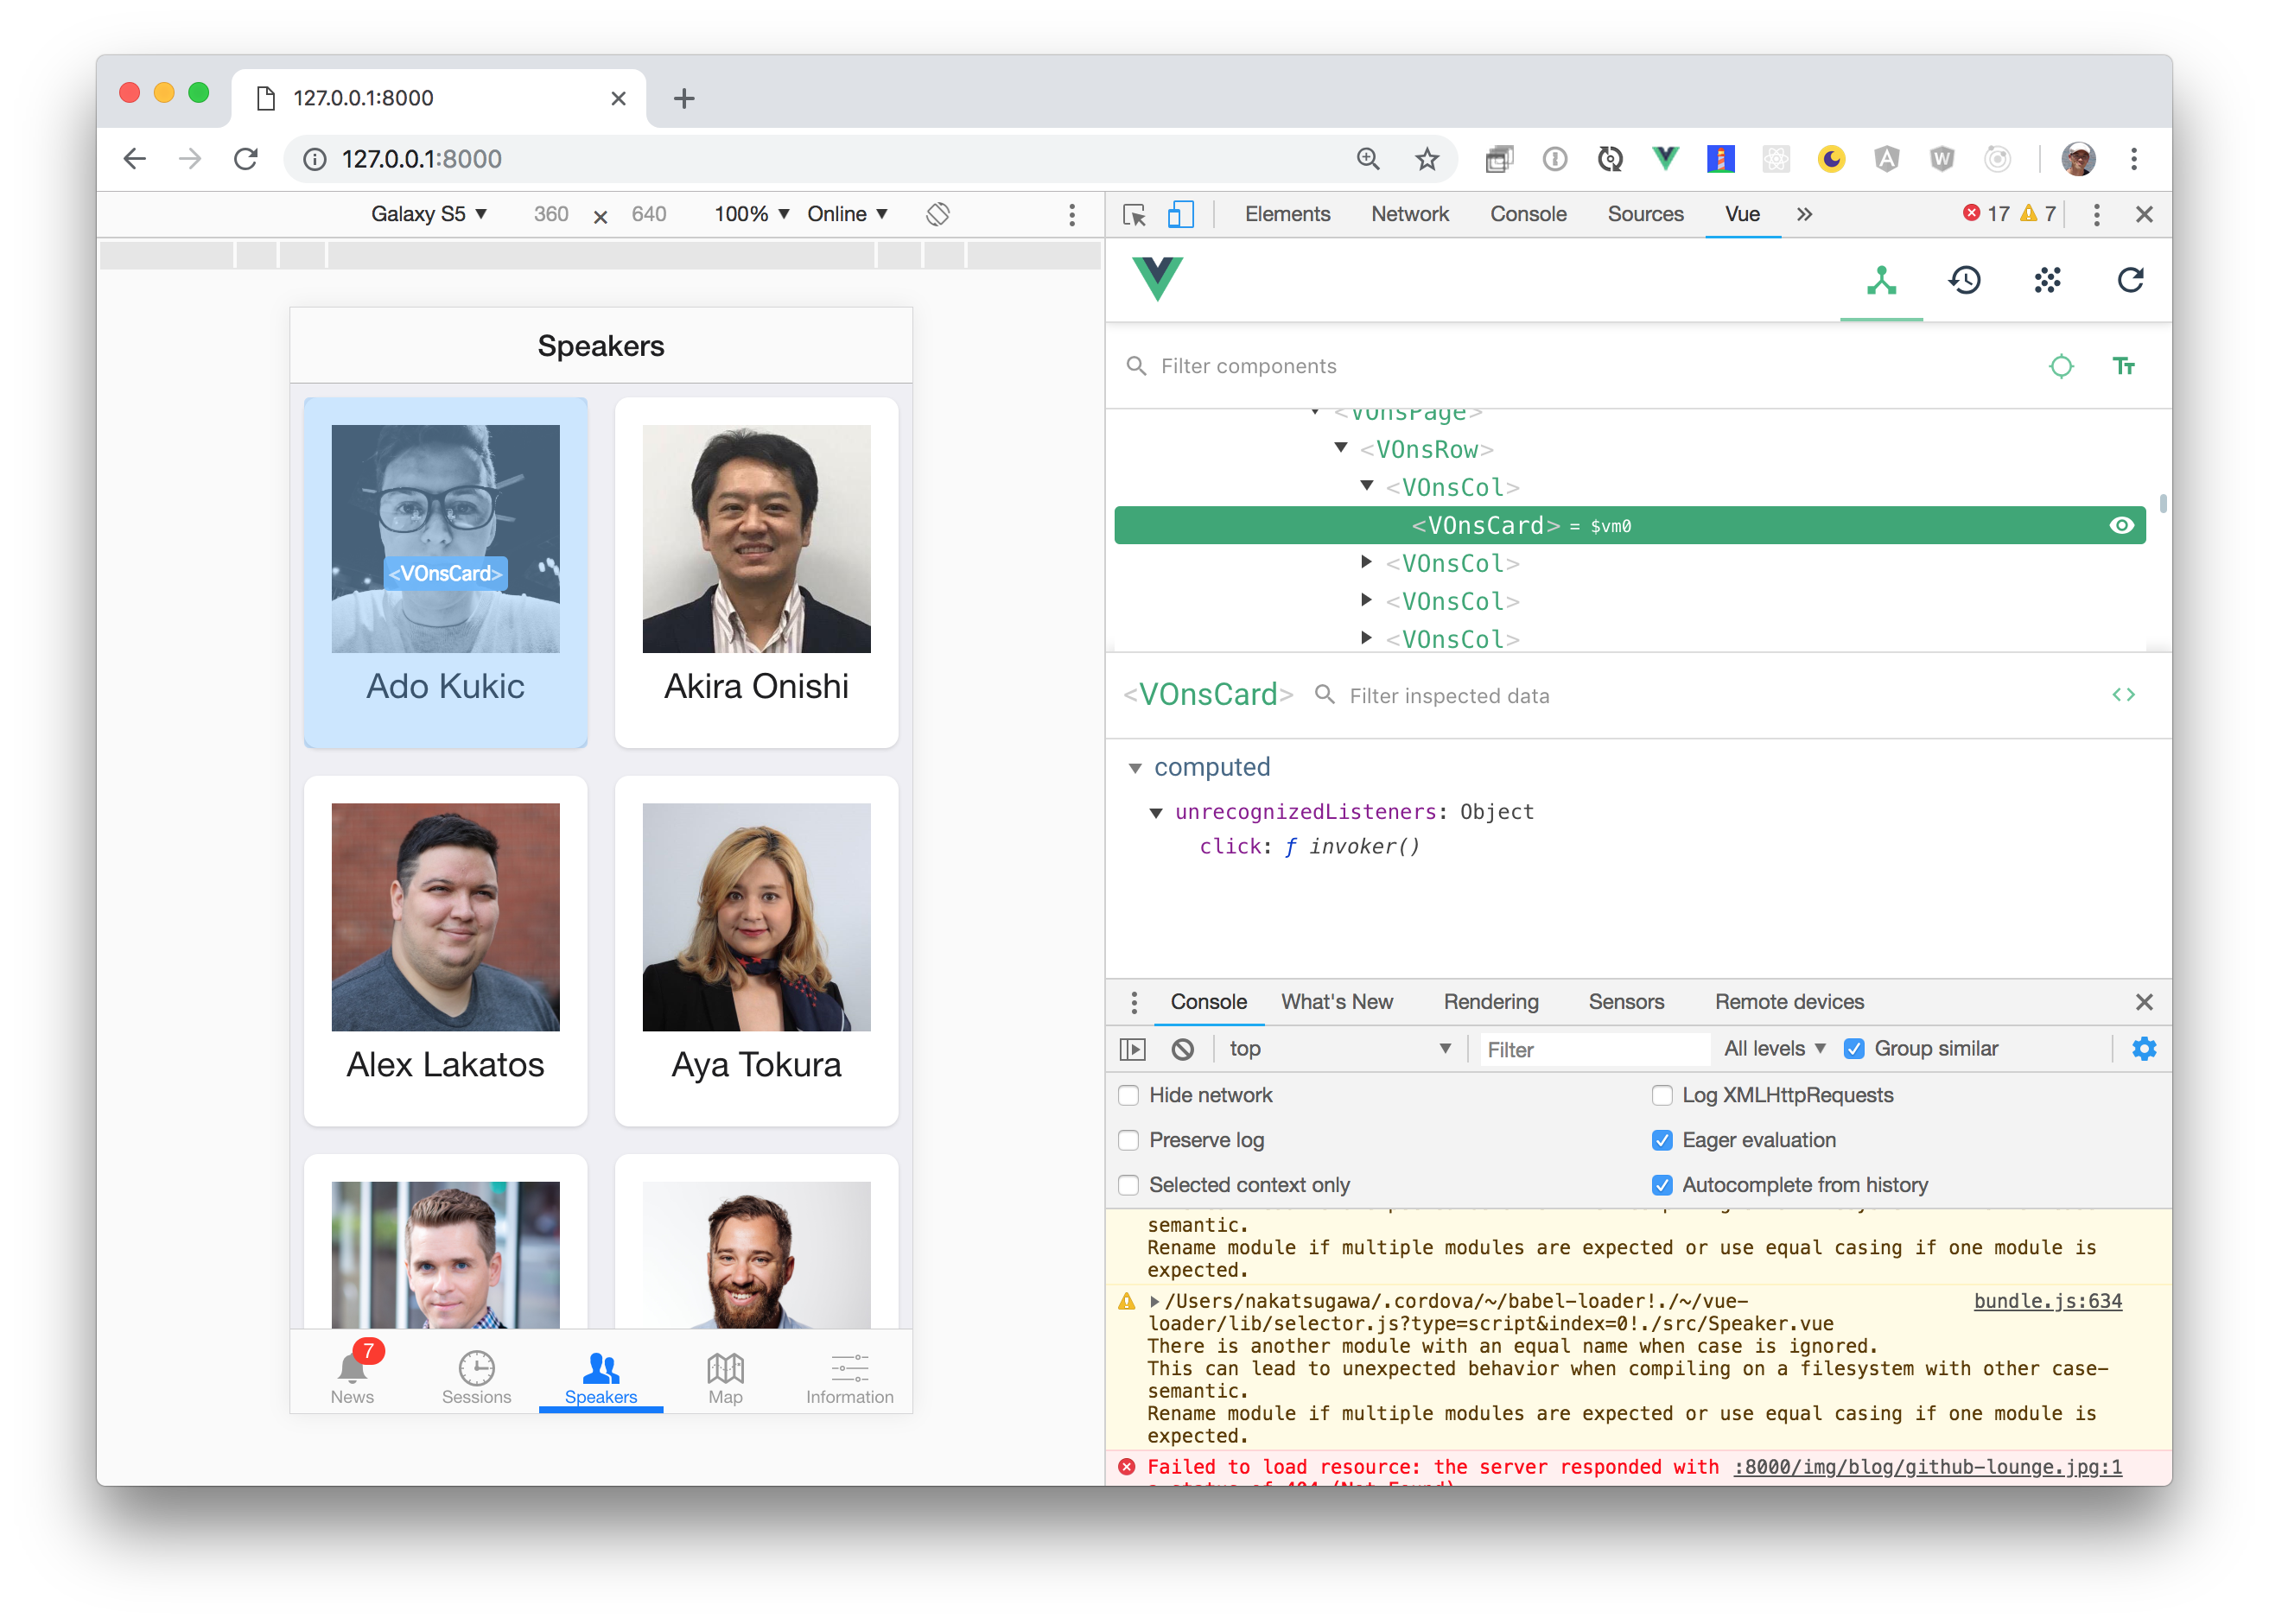Switch to the Network tab
Viewport: 2269px width, 1624px height.
point(1410,214)
